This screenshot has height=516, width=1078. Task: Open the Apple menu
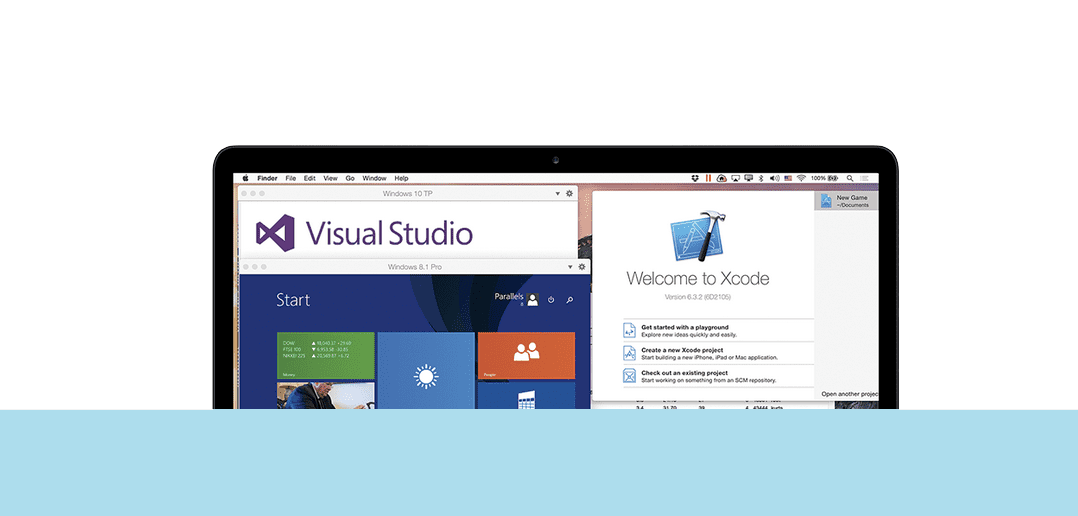245,178
